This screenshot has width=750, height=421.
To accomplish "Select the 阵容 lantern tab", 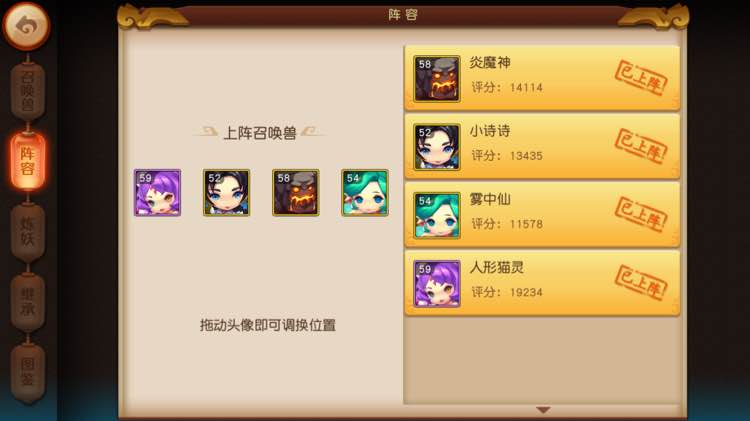I will (28, 161).
